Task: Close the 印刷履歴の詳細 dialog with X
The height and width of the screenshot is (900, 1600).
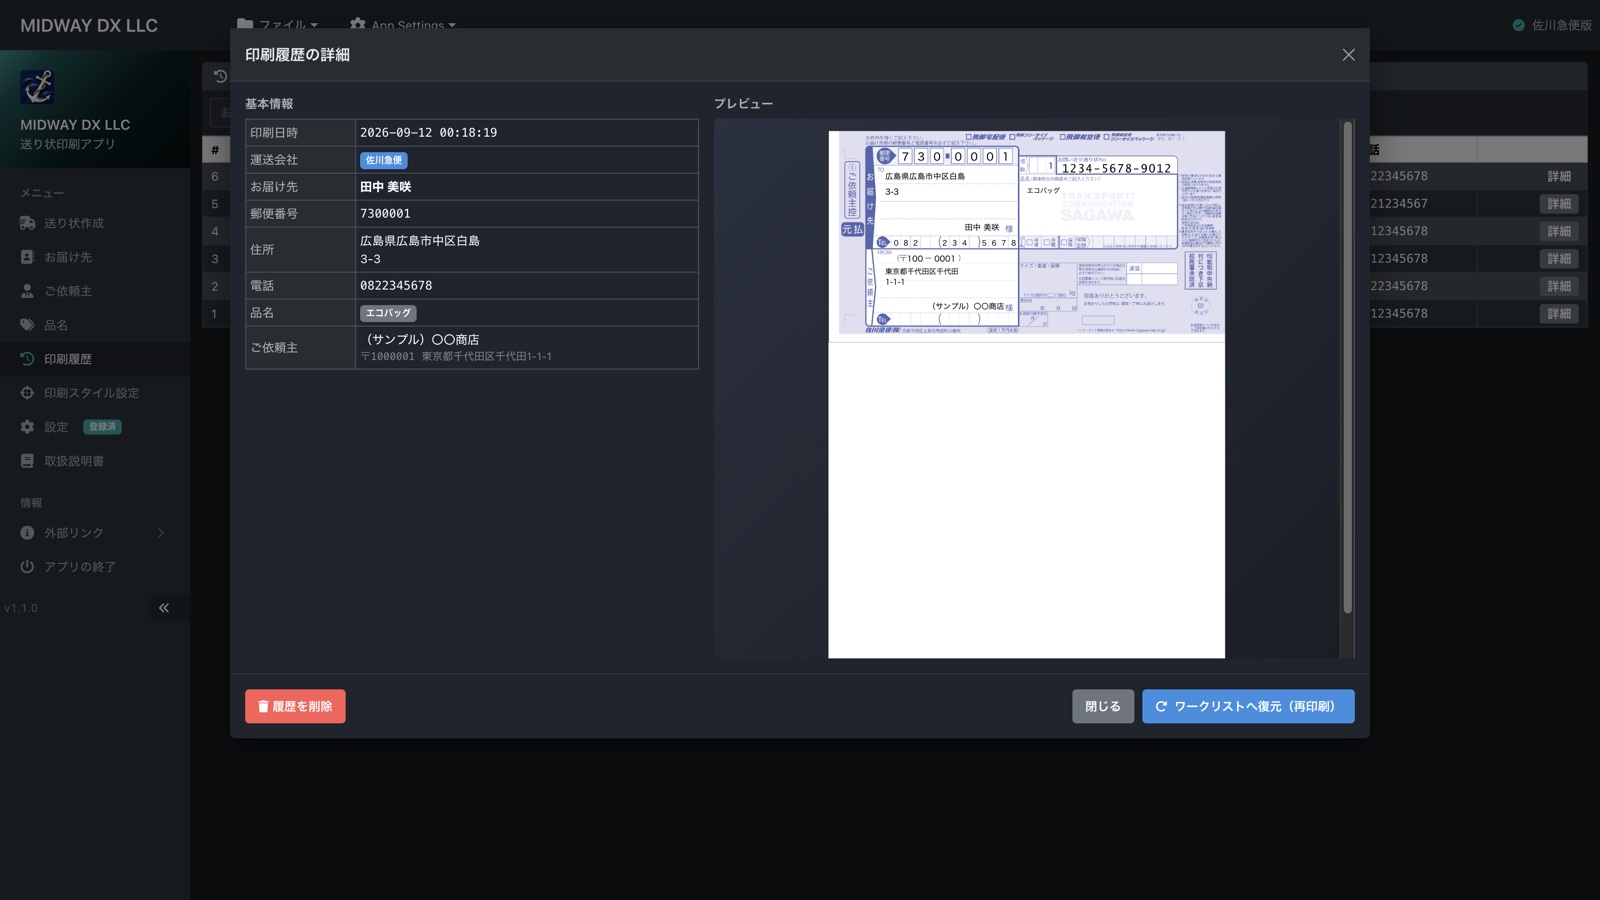Action: point(1348,55)
